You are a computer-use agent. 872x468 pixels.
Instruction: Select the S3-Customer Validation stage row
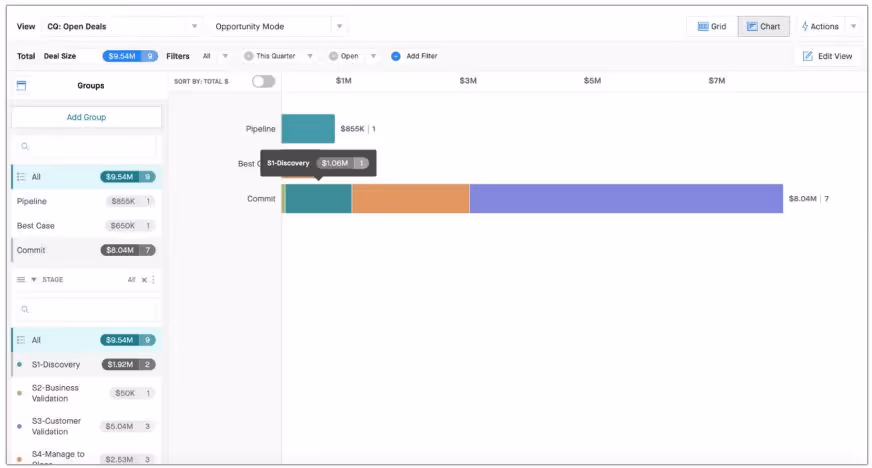coord(86,426)
